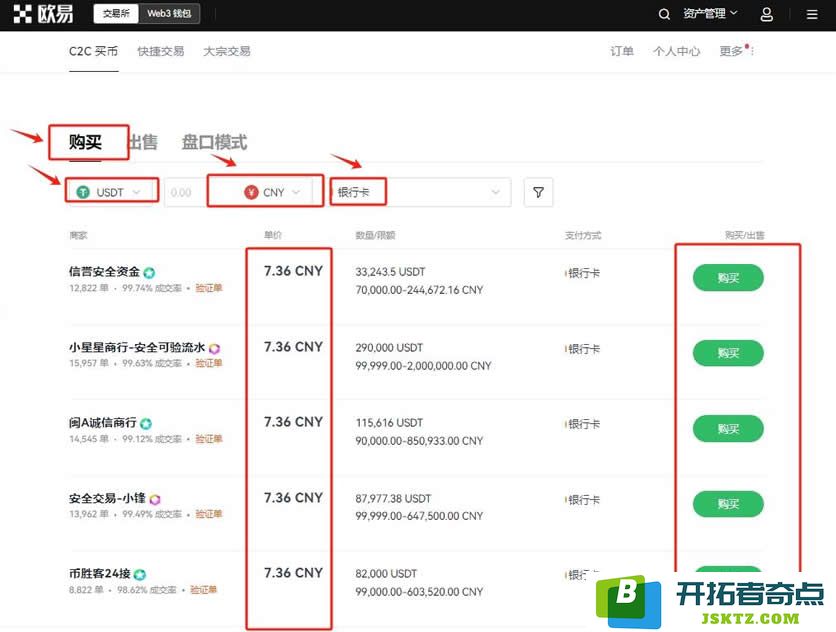
Task: Click the funnel filter icon button
Action: pos(538,192)
